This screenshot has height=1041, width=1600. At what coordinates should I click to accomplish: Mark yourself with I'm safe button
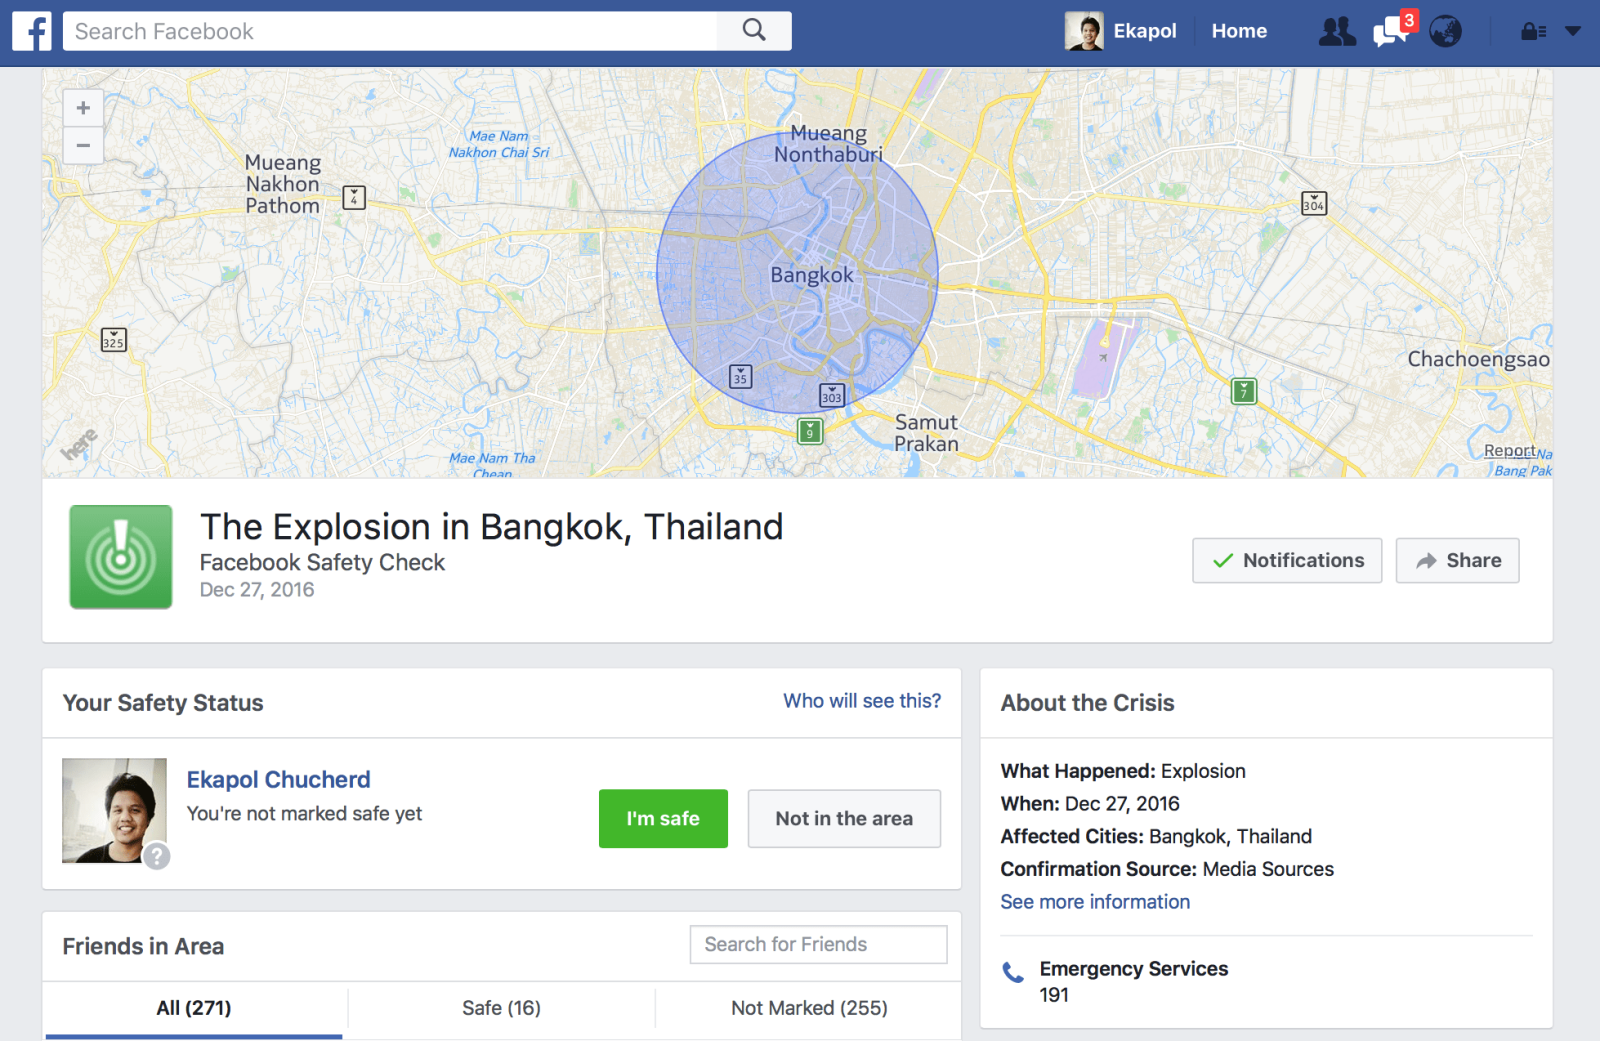663,819
